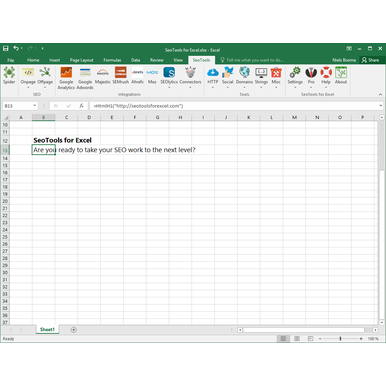Open Google Adwords integration

(85, 78)
